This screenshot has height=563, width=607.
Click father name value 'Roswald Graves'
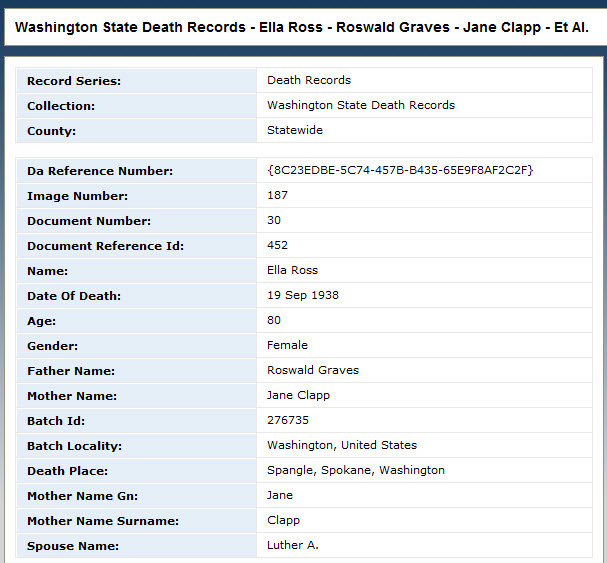coord(312,371)
